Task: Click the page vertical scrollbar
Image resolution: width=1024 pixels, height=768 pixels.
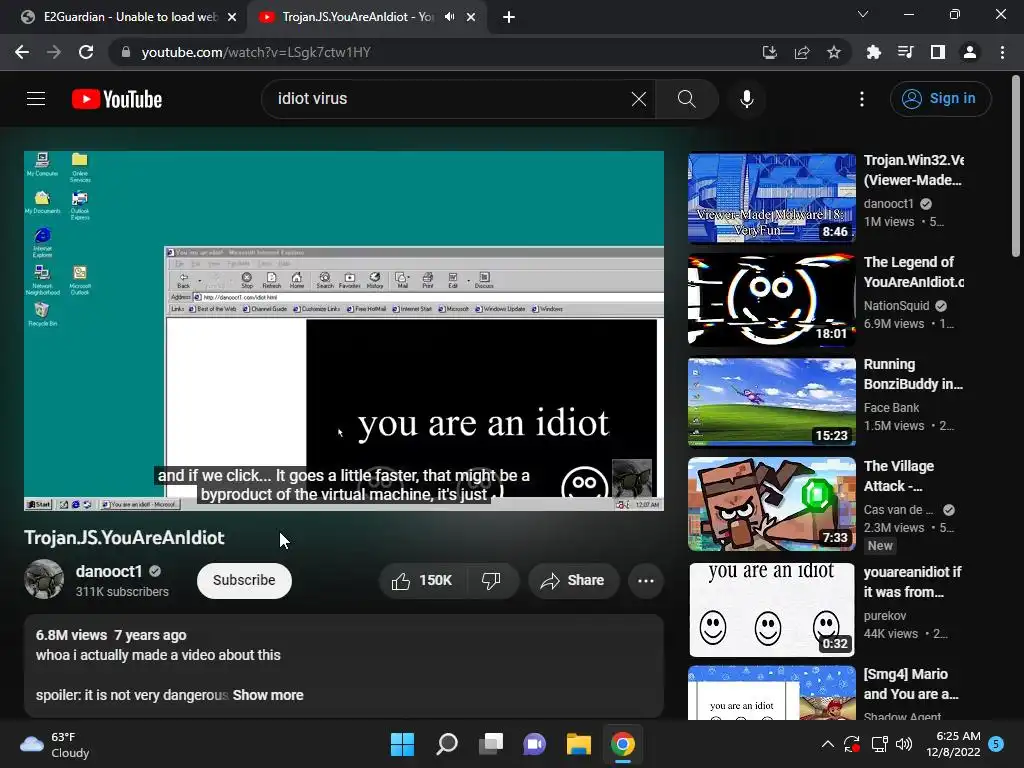Action: (x=1016, y=167)
